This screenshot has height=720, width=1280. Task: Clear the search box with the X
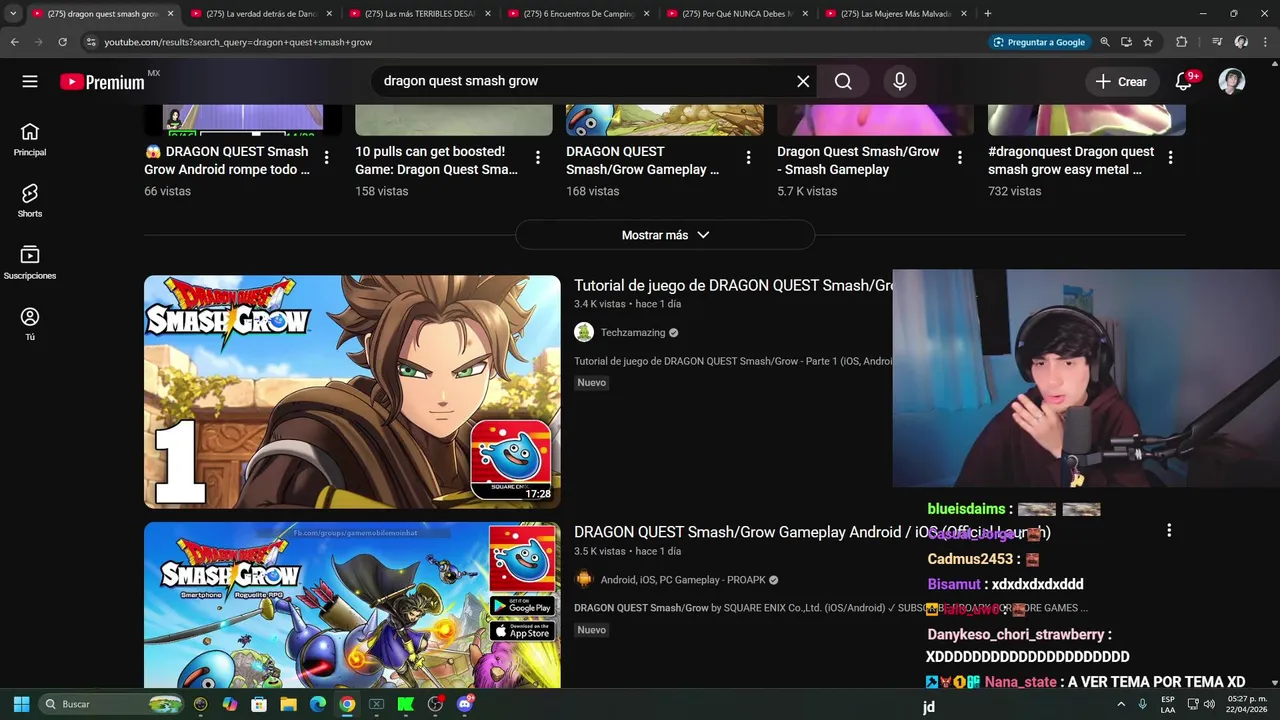pos(803,81)
